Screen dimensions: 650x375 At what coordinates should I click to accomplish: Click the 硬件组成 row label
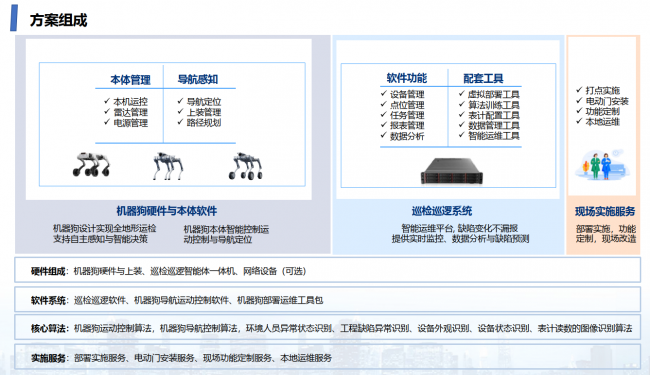(48, 271)
